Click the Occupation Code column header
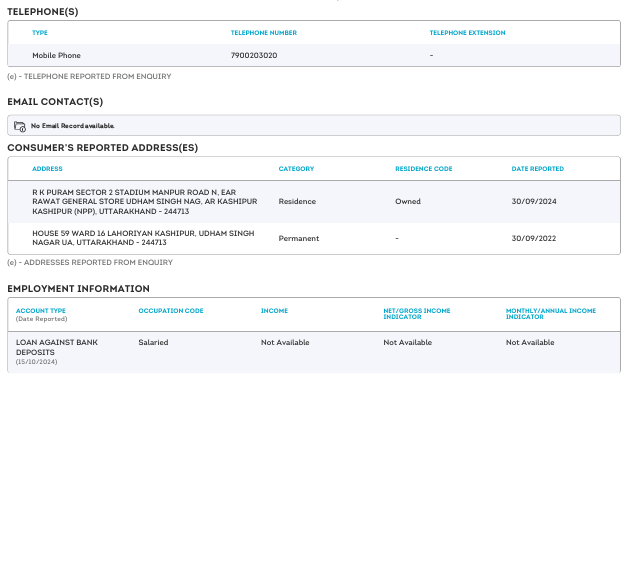This screenshot has width=630, height=565. 170,311
